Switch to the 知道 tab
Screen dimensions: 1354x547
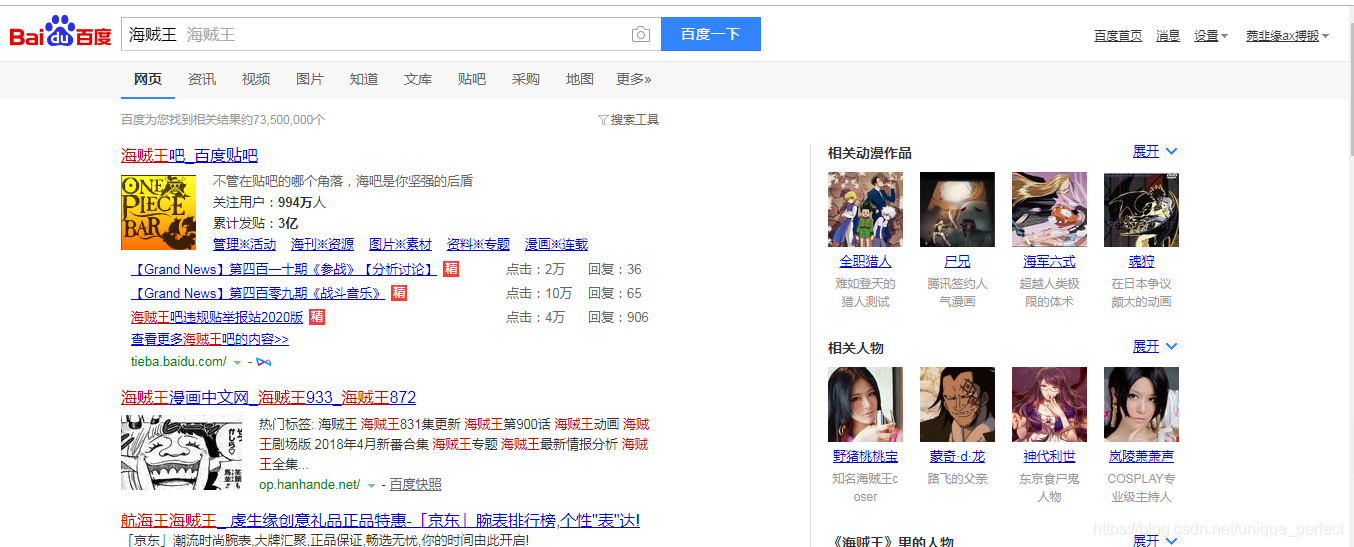(364, 79)
